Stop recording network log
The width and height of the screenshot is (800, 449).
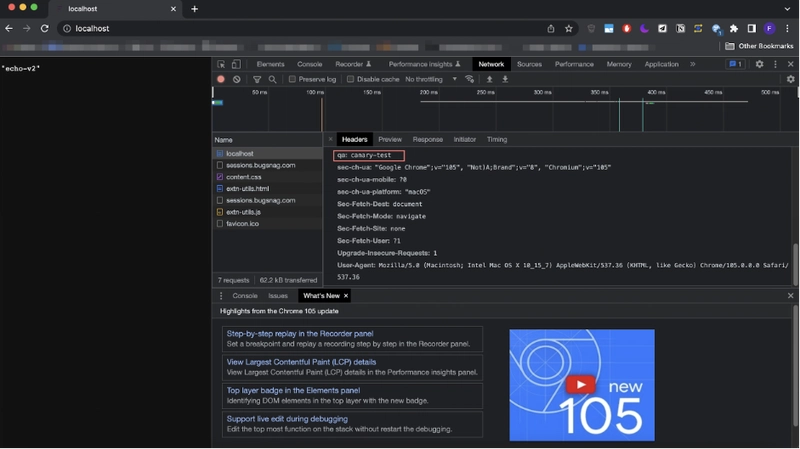pyautogui.click(x=220, y=79)
